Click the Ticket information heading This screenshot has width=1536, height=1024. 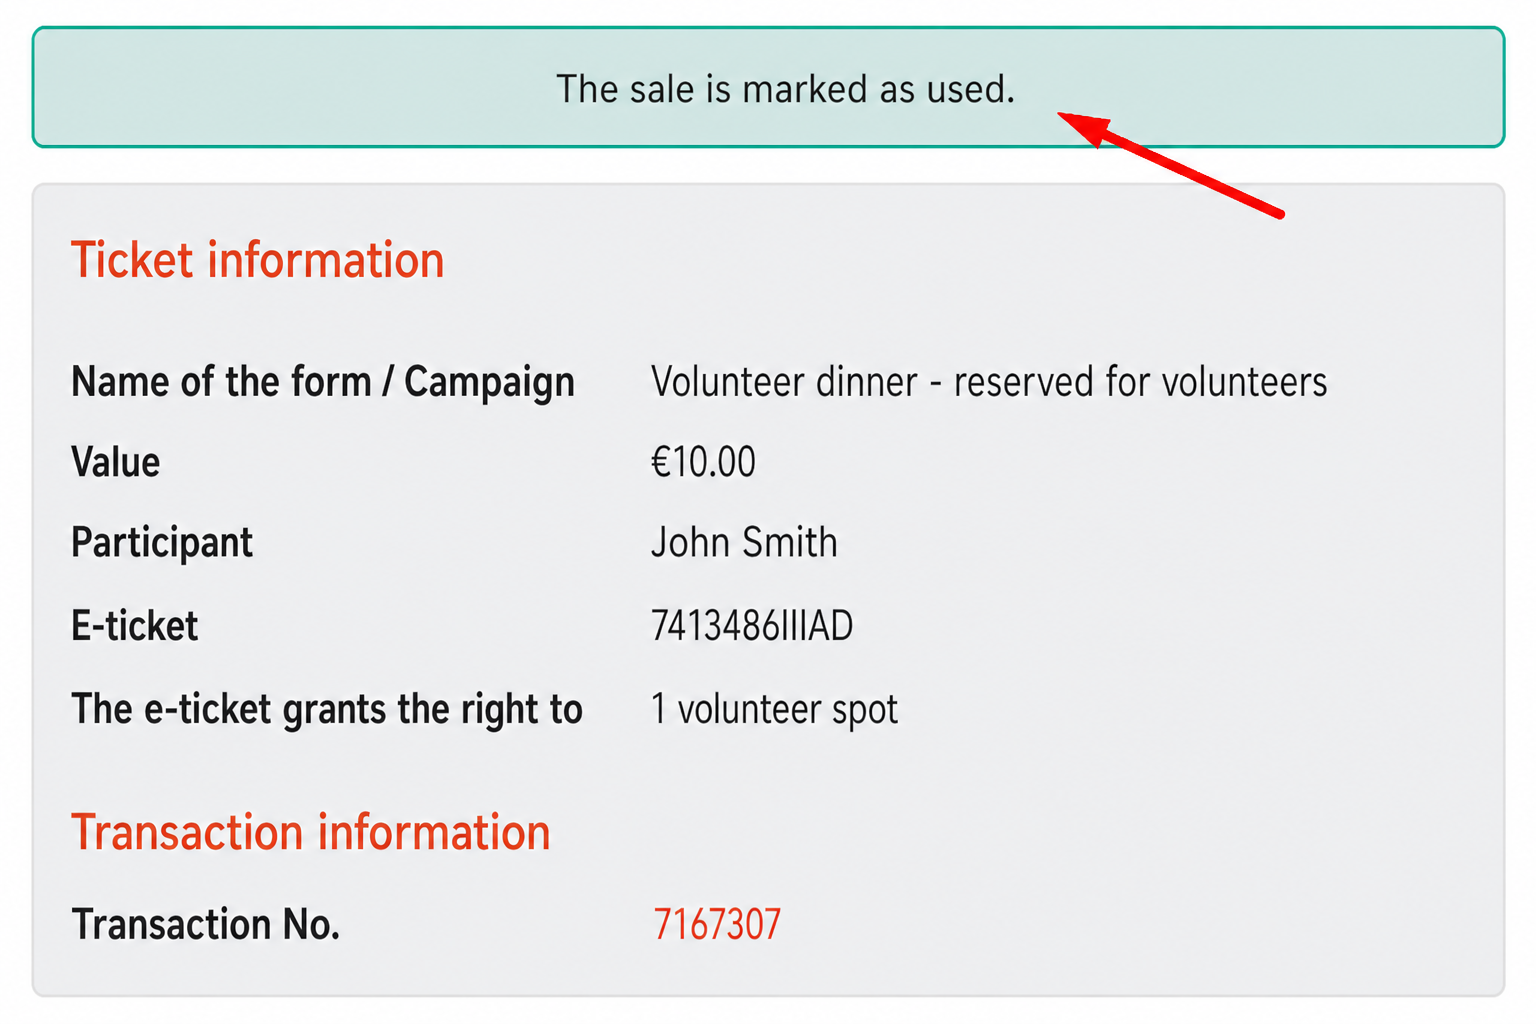pos(257,260)
